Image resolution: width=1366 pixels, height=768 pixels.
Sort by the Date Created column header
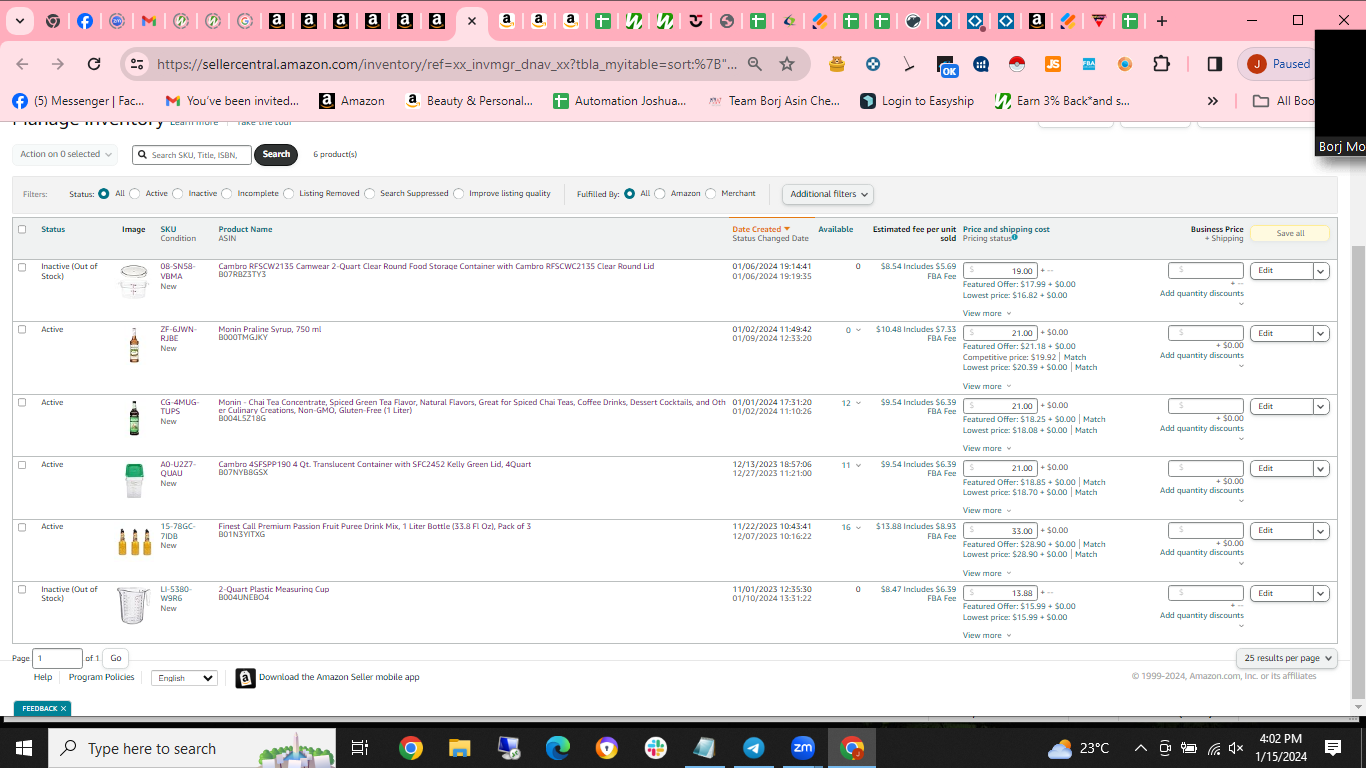tap(761, 229)
